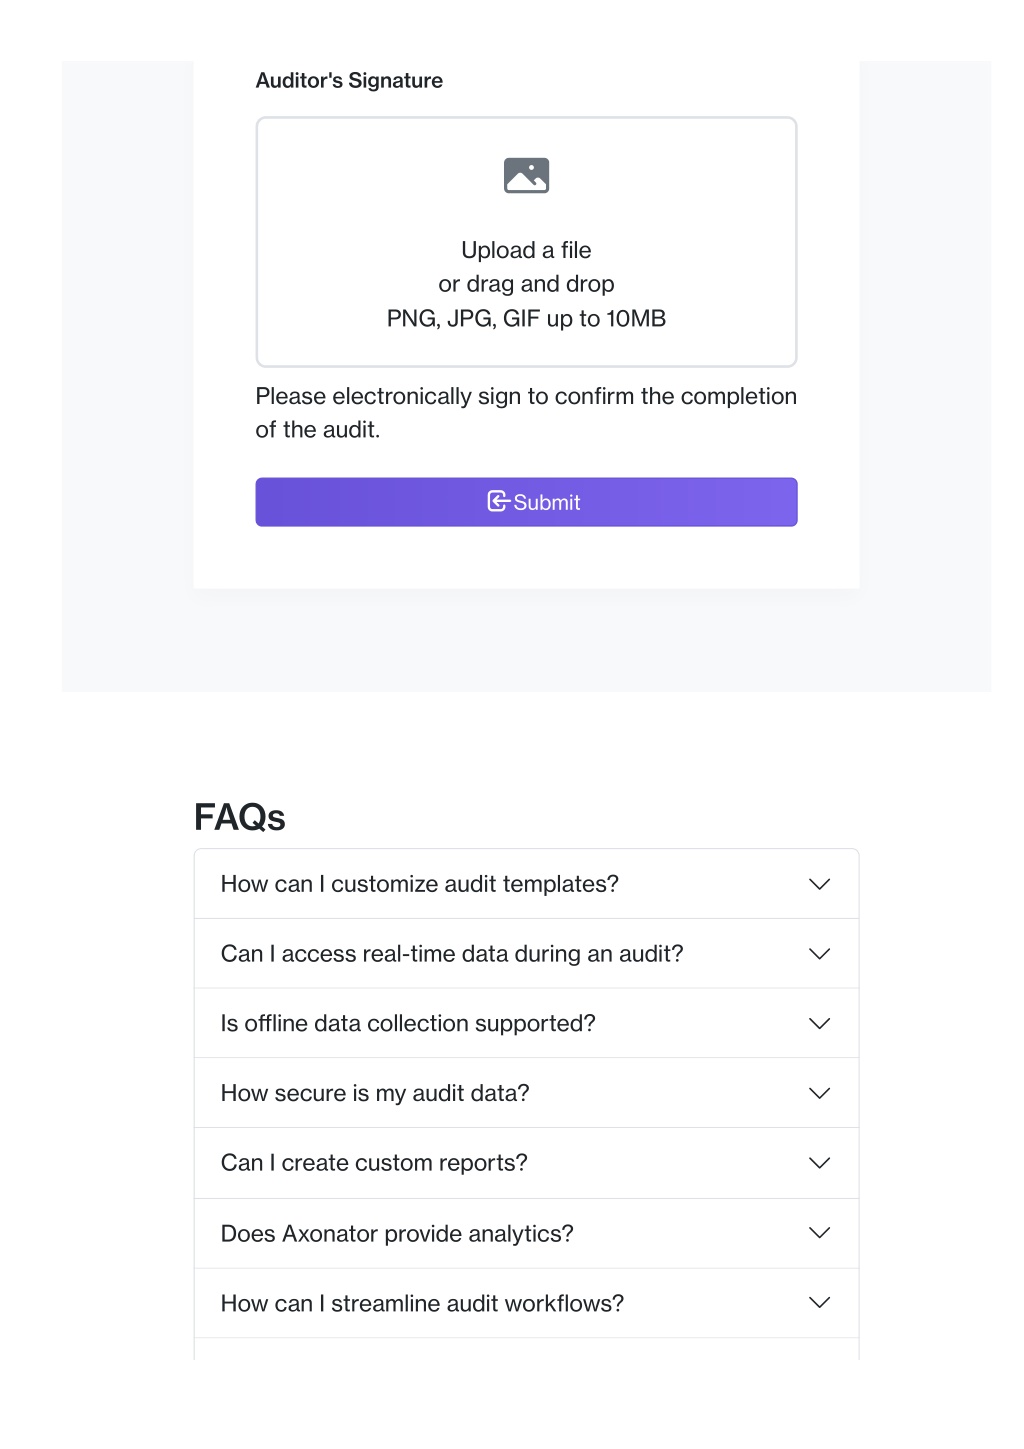
Task: Submit the audit form
Action: (526, 502)
